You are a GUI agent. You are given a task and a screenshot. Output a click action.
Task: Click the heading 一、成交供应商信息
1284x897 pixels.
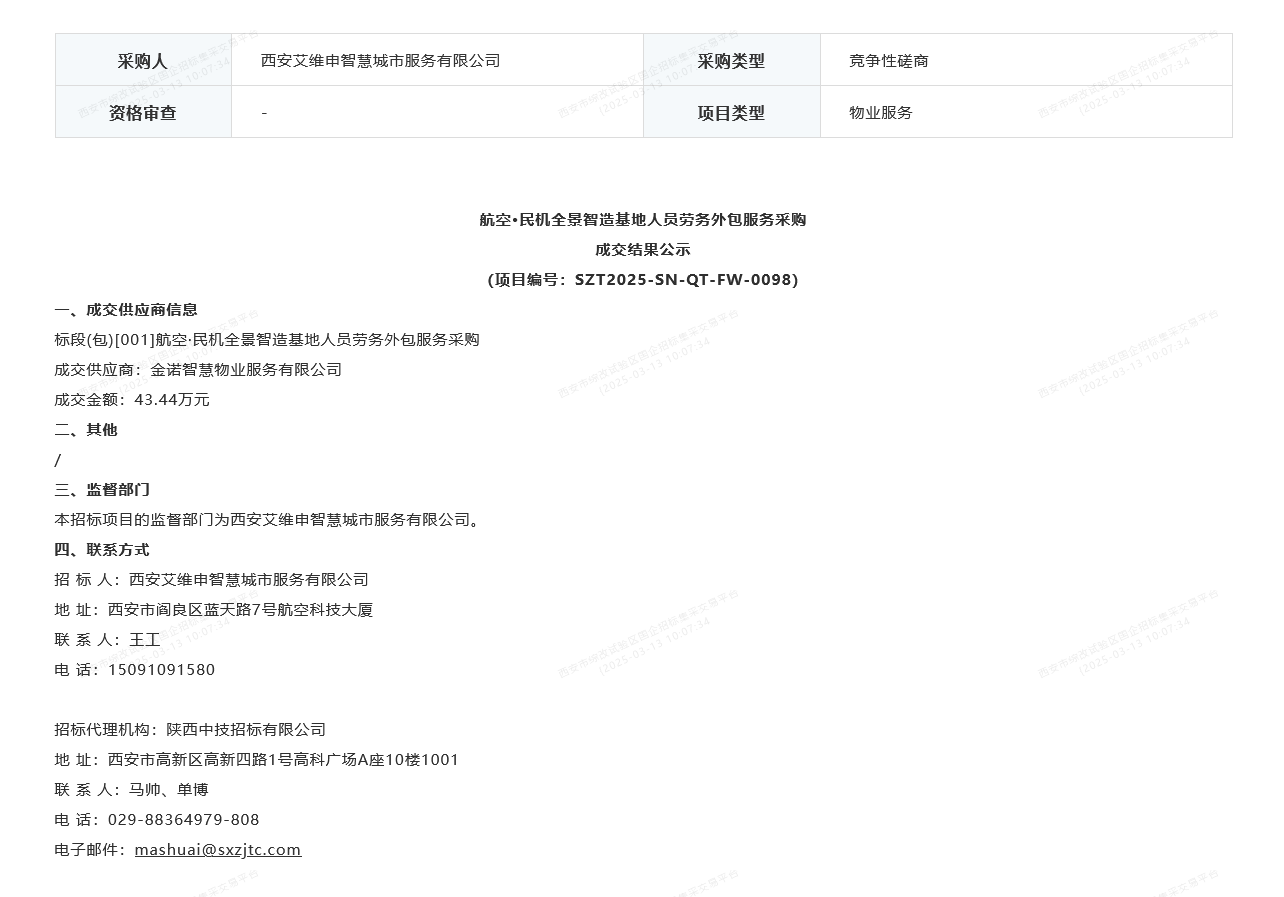tap(126, 310)
